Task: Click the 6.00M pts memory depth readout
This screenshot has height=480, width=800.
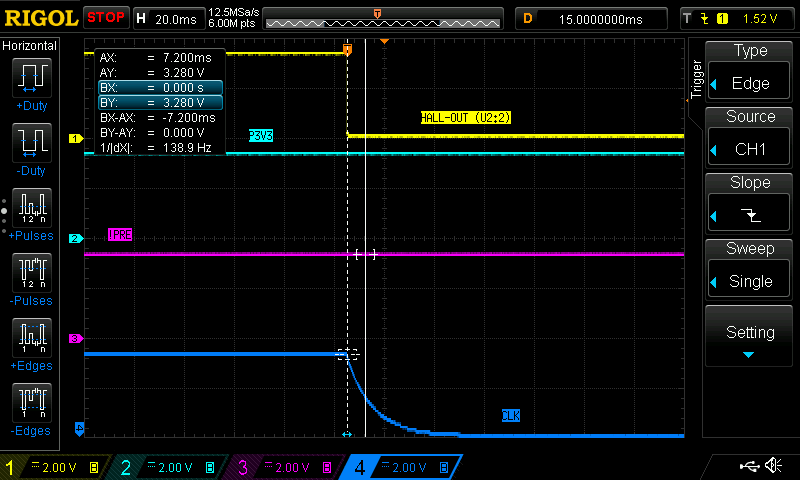Action: click(x=232, y=23)
